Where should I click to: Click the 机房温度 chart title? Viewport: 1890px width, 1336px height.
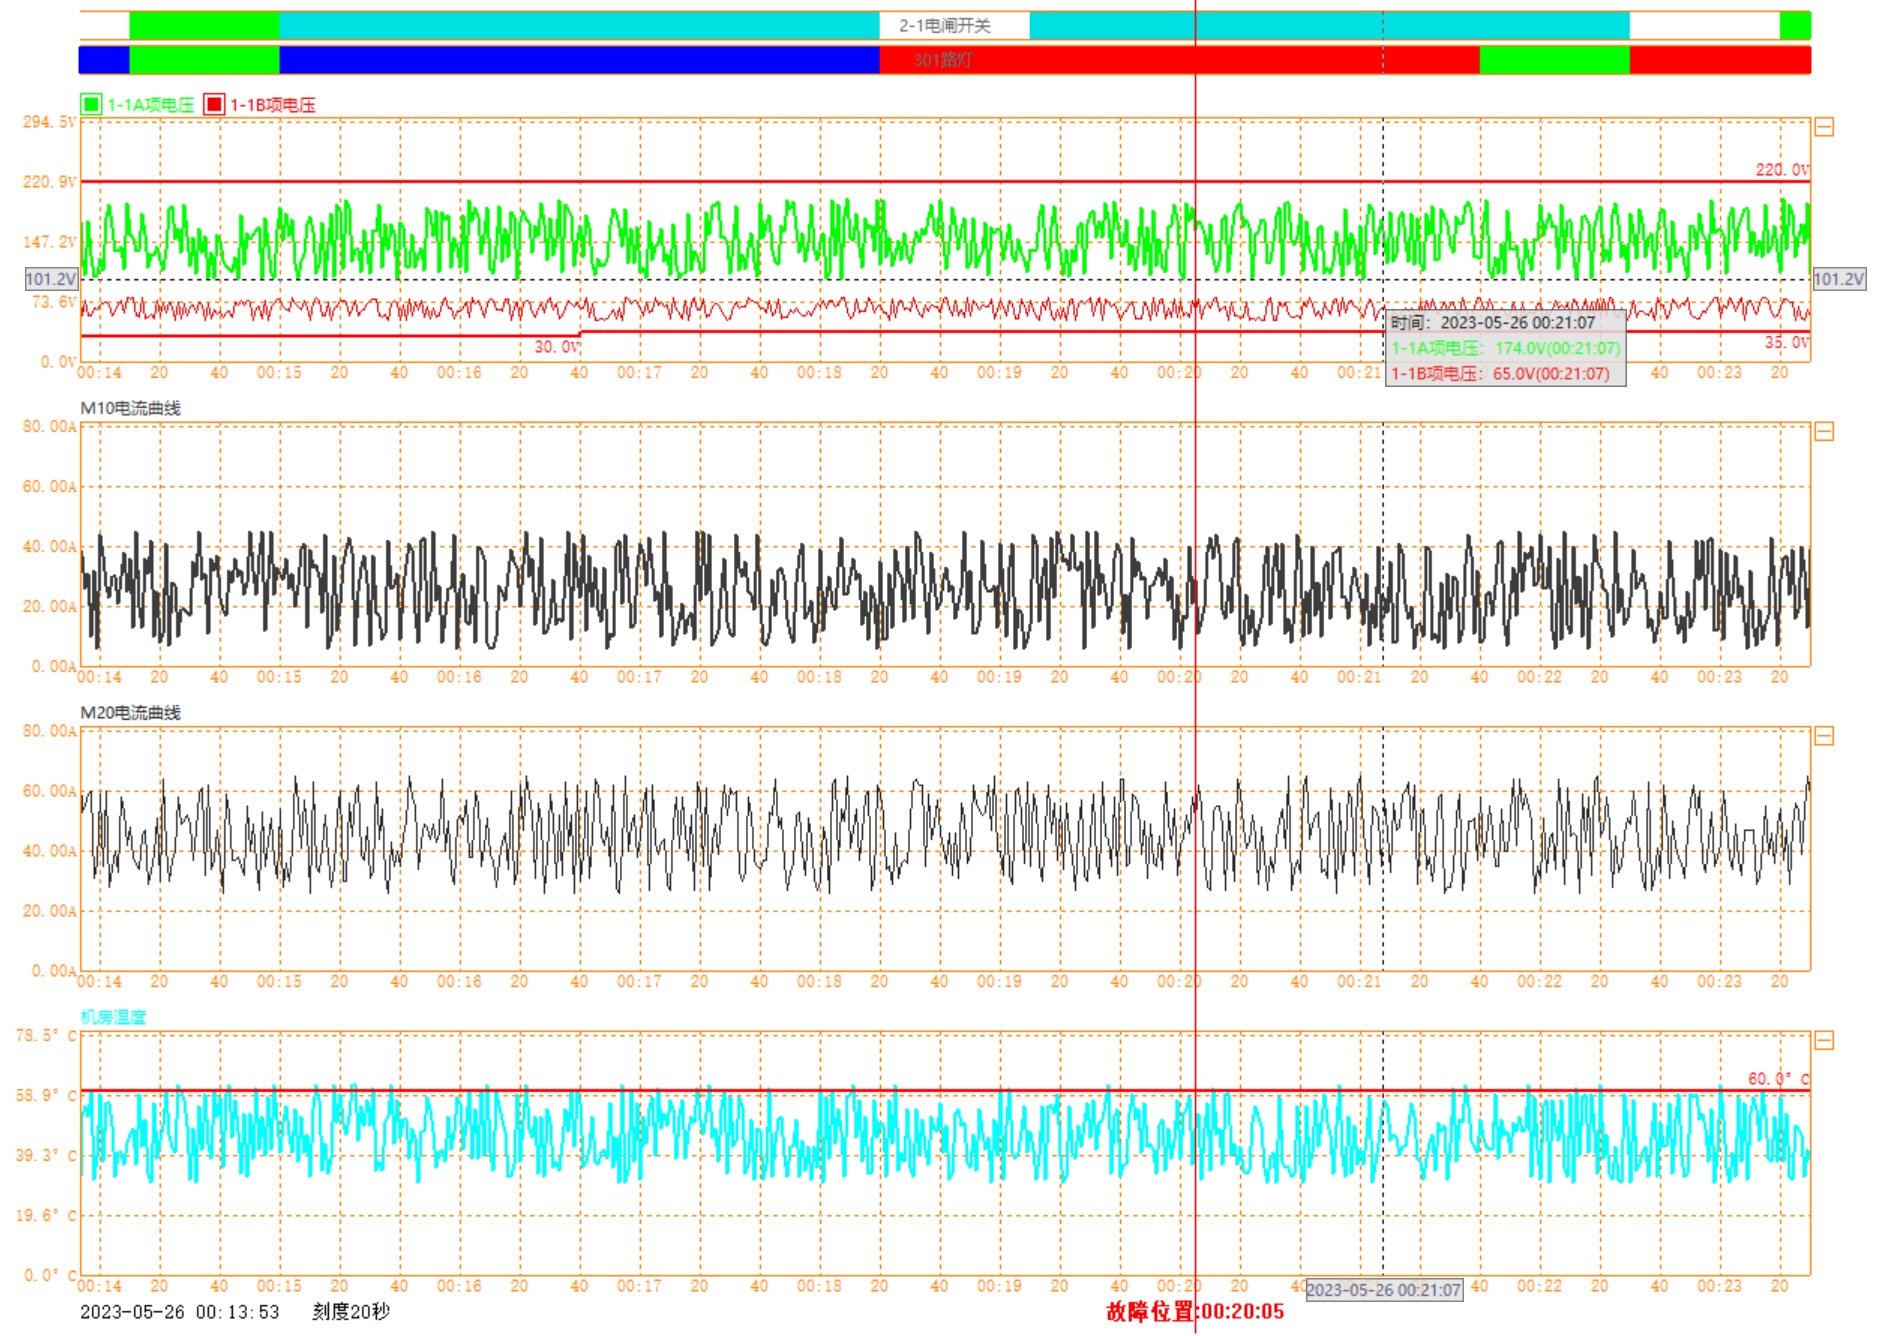tap(113, 1017)
